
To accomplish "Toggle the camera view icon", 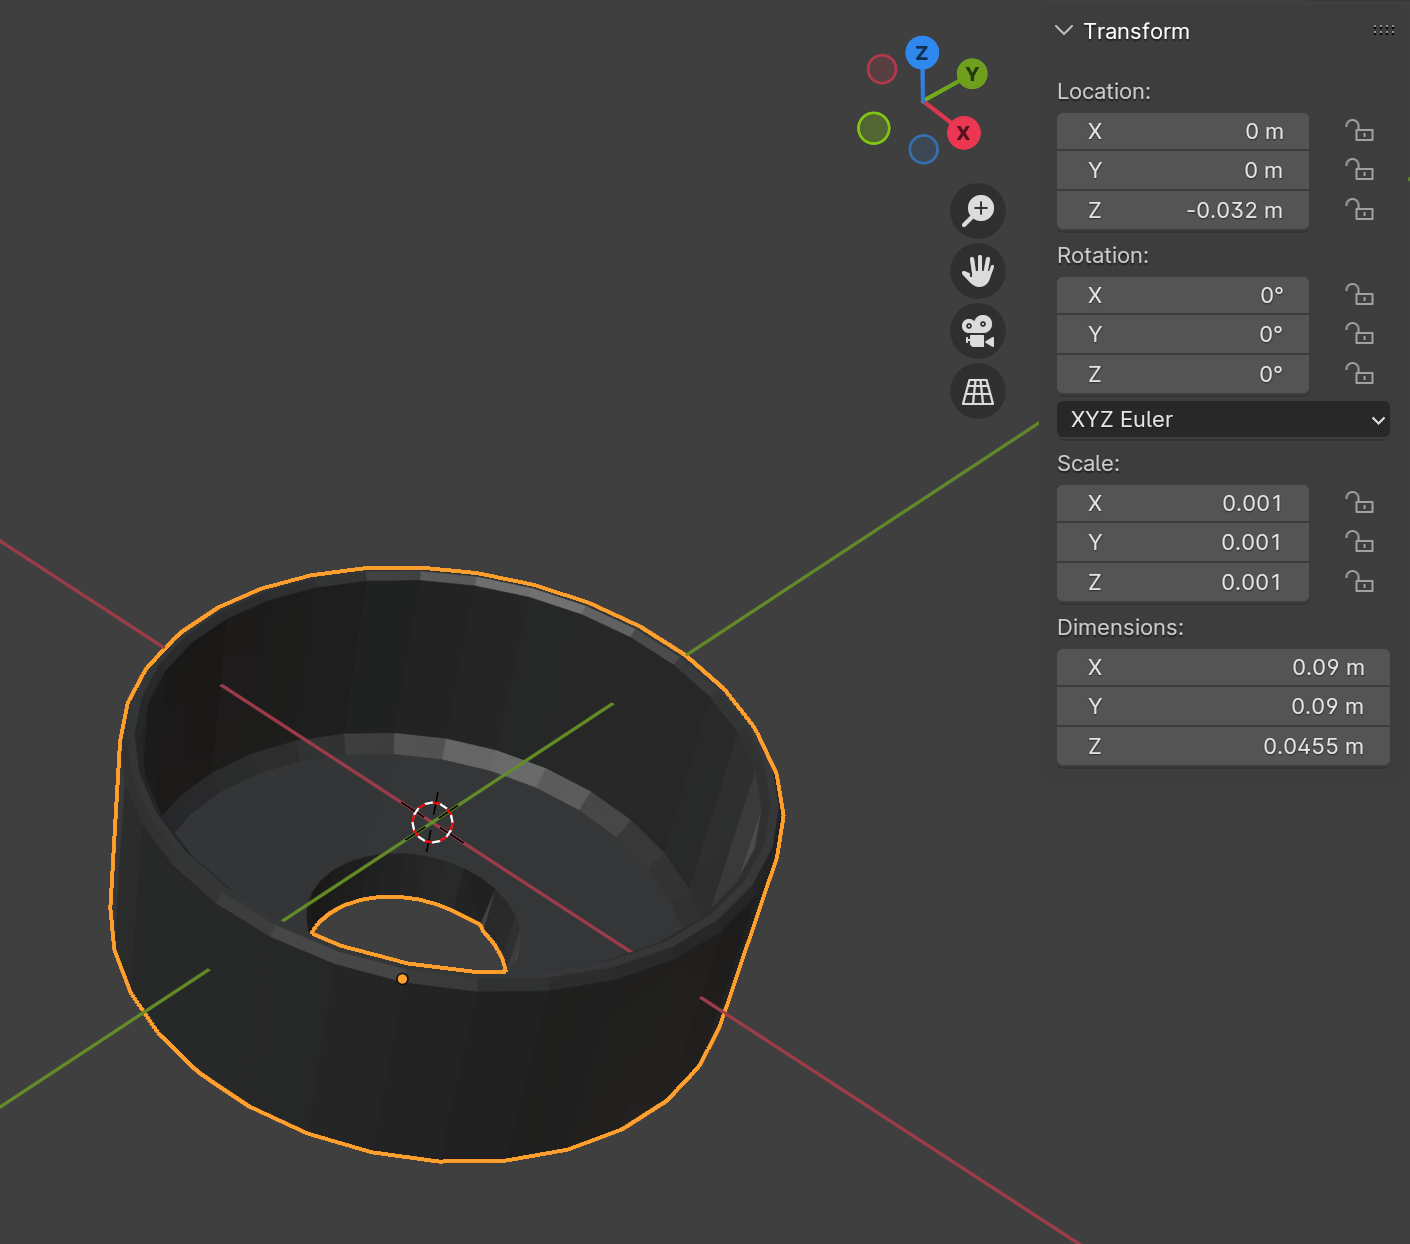I will click(x=977, y=331).
